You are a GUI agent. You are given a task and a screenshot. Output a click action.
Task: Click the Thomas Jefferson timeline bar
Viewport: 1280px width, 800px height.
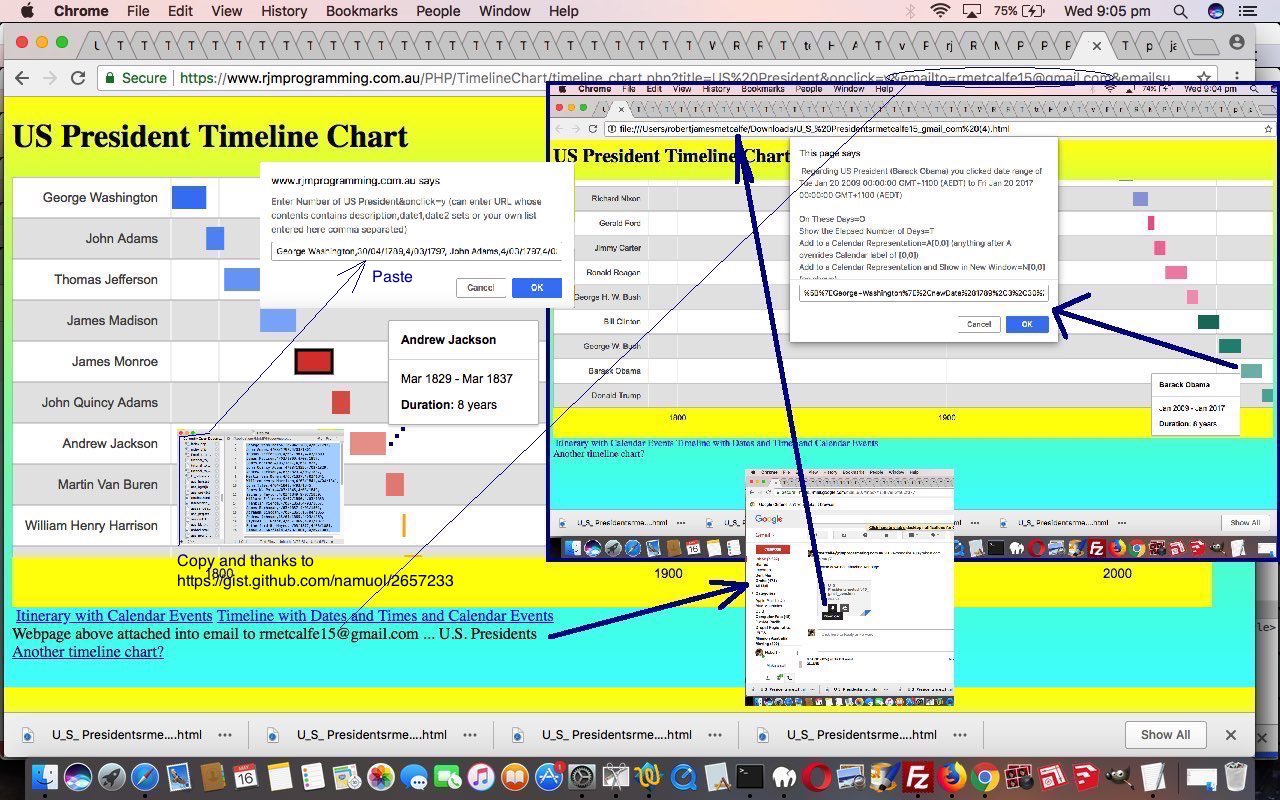[242, 279]
